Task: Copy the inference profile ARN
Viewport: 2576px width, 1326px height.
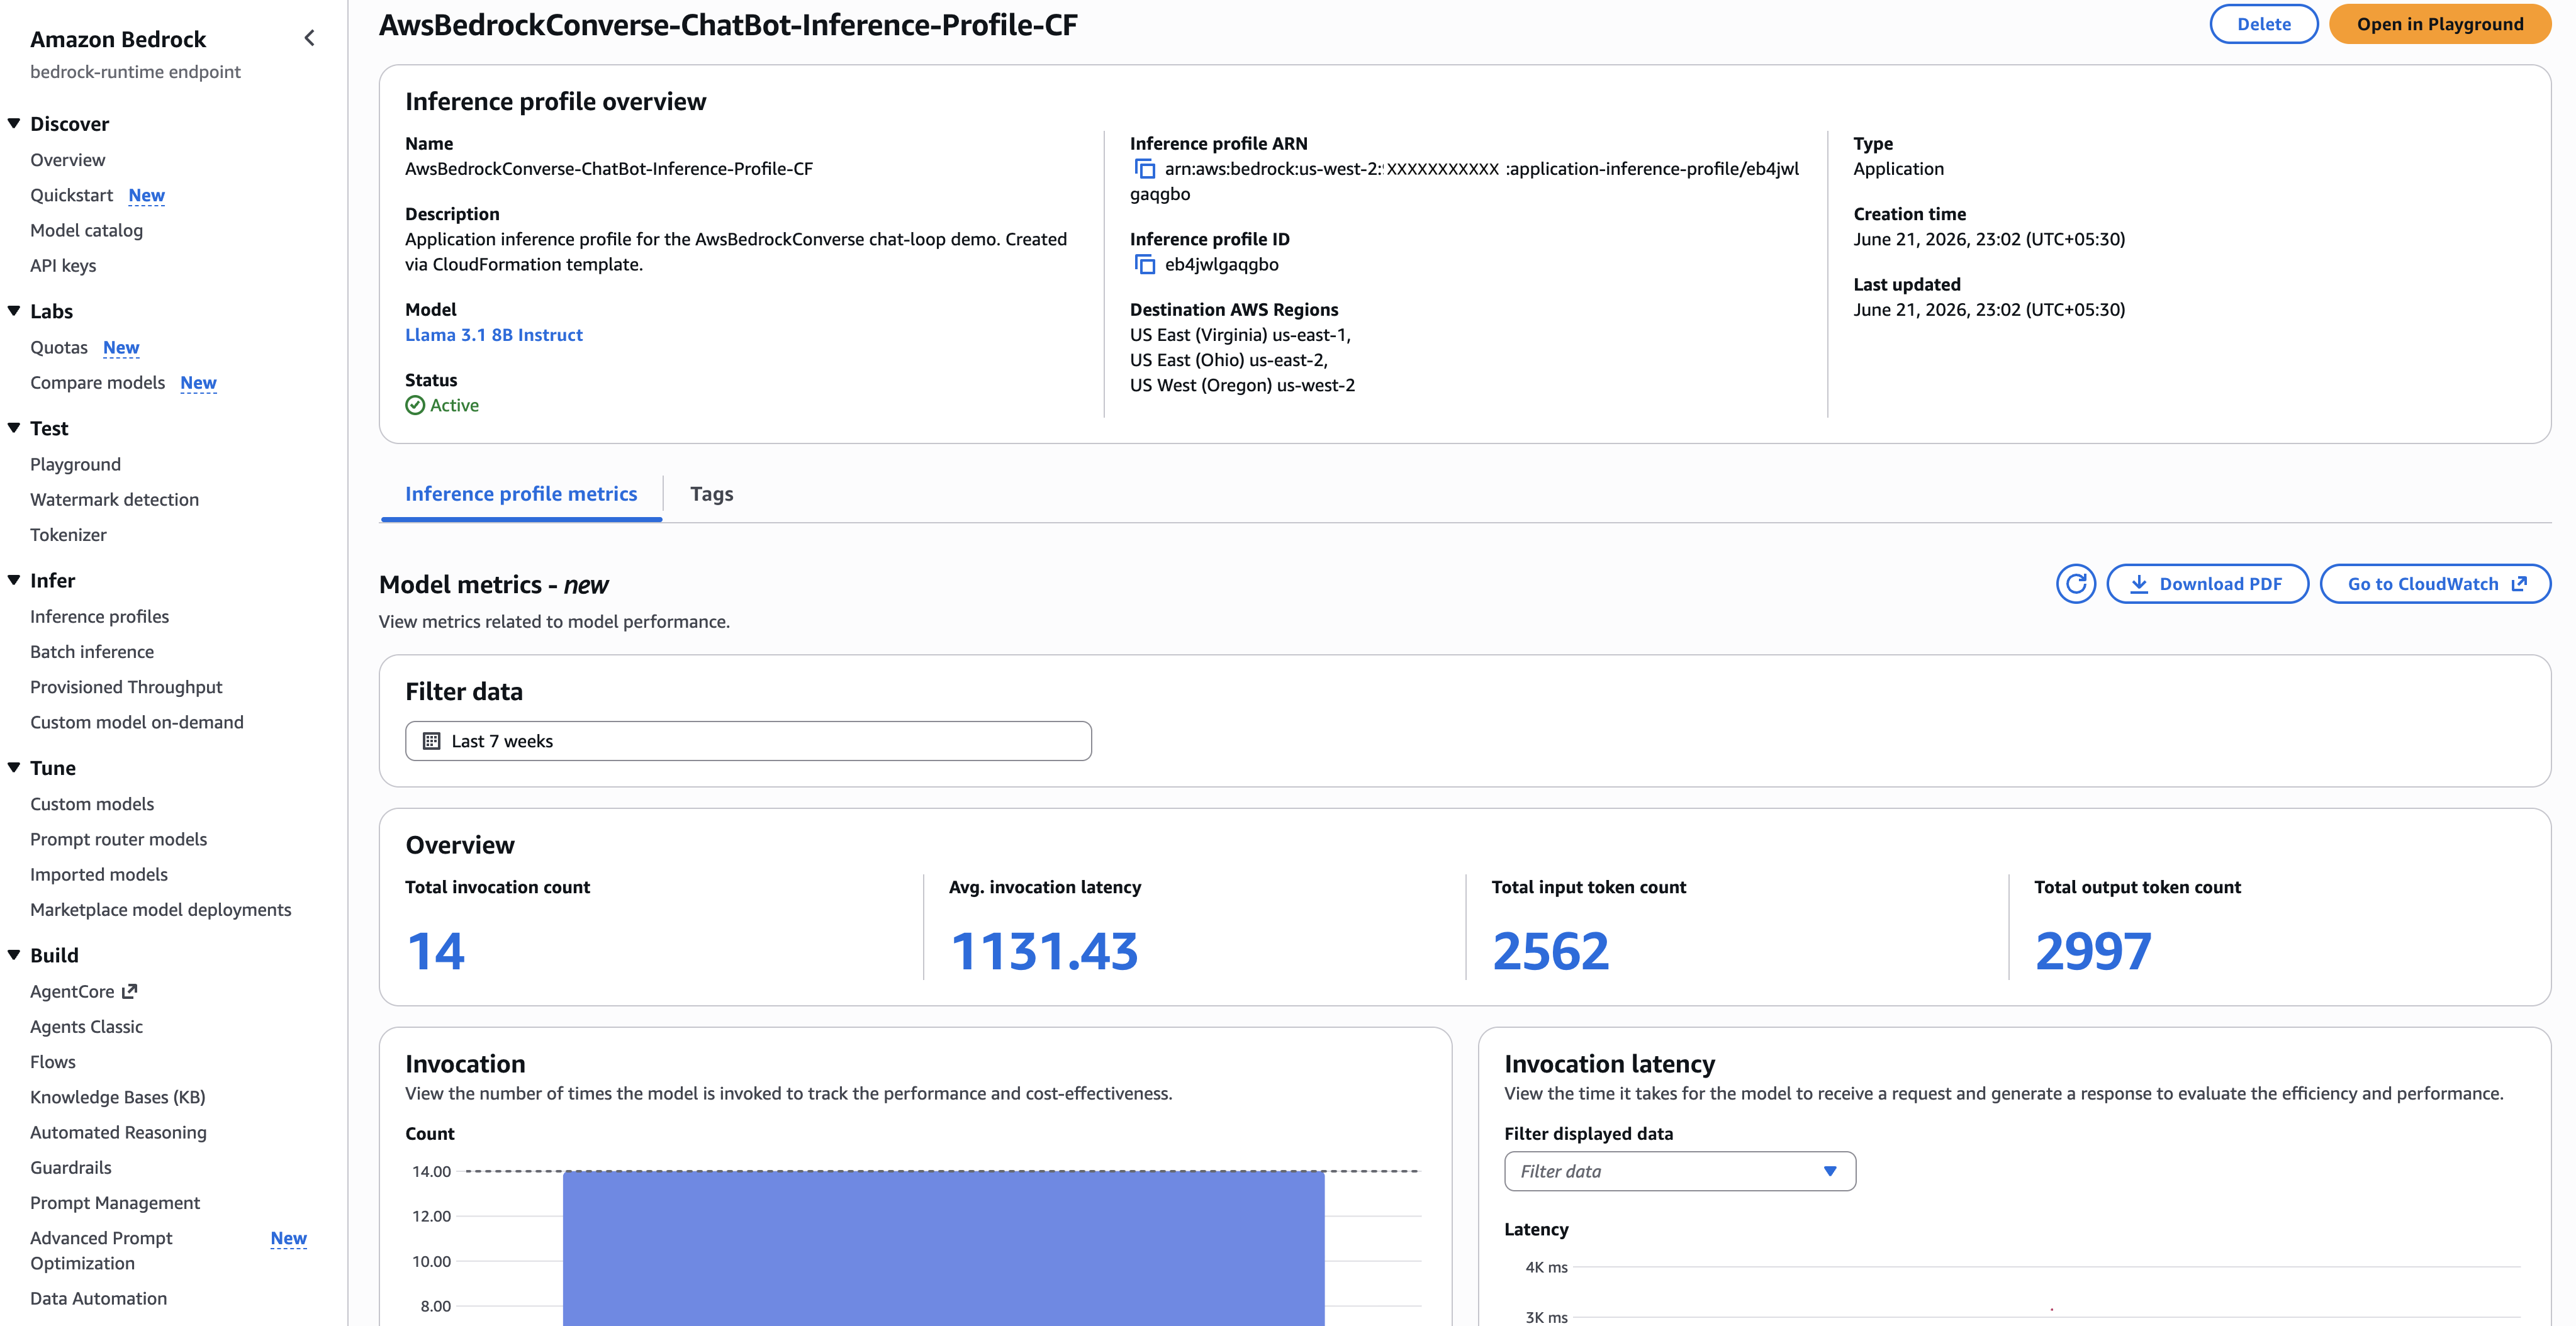Action: click(x=1145, y=169)
